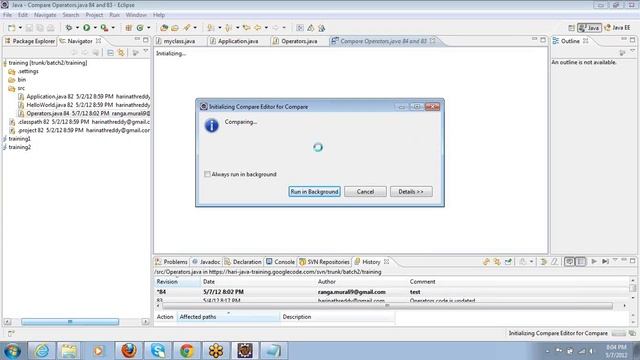Switch to the Console tab
This screenshot has width=640, height=360.
coord(280,262)
